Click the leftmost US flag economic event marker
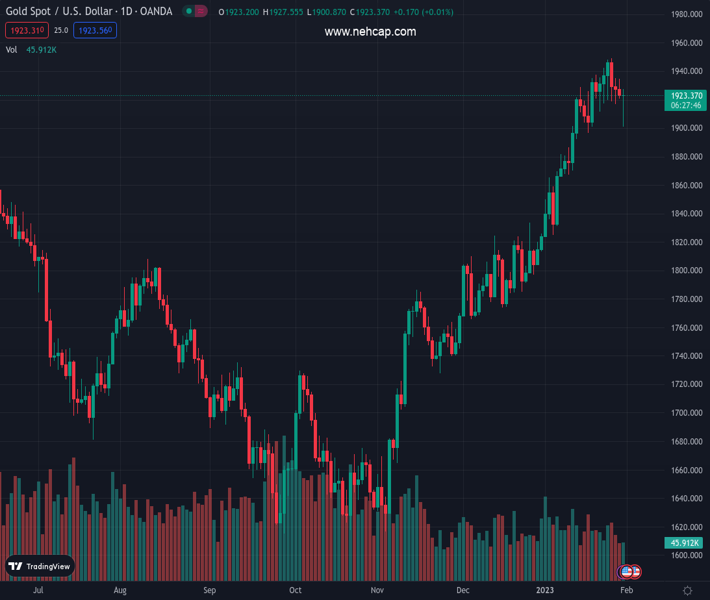Screen dimensions: 710x600 (626, 572)
